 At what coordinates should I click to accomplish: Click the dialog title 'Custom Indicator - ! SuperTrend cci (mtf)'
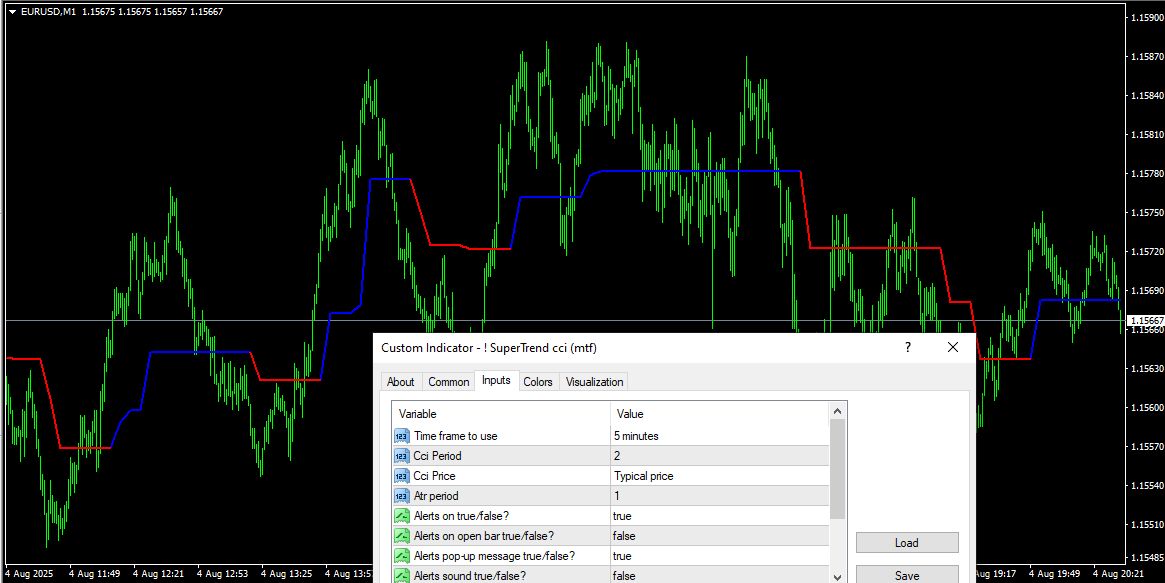click(489, 348)
